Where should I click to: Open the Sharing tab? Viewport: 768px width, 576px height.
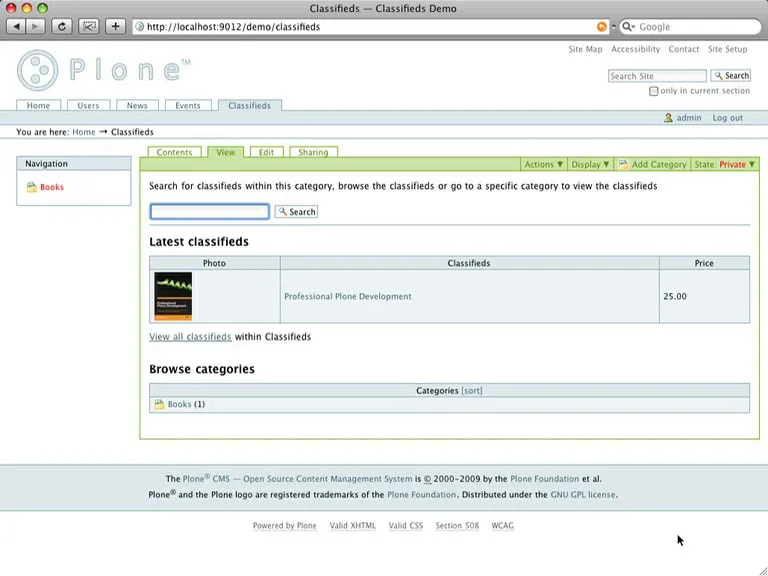point(313,152)
